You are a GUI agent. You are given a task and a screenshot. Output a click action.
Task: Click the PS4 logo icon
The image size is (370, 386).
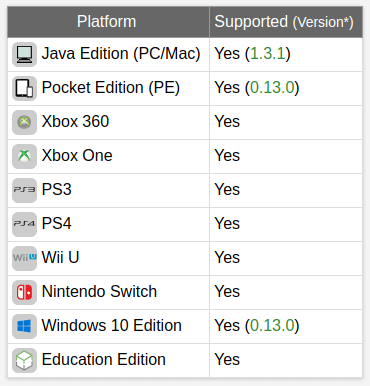pos(24,224)
